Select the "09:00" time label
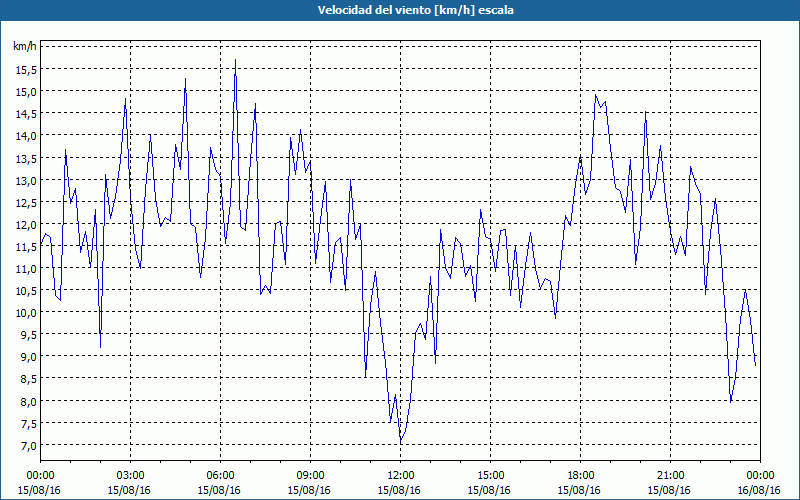 [310, 476]
